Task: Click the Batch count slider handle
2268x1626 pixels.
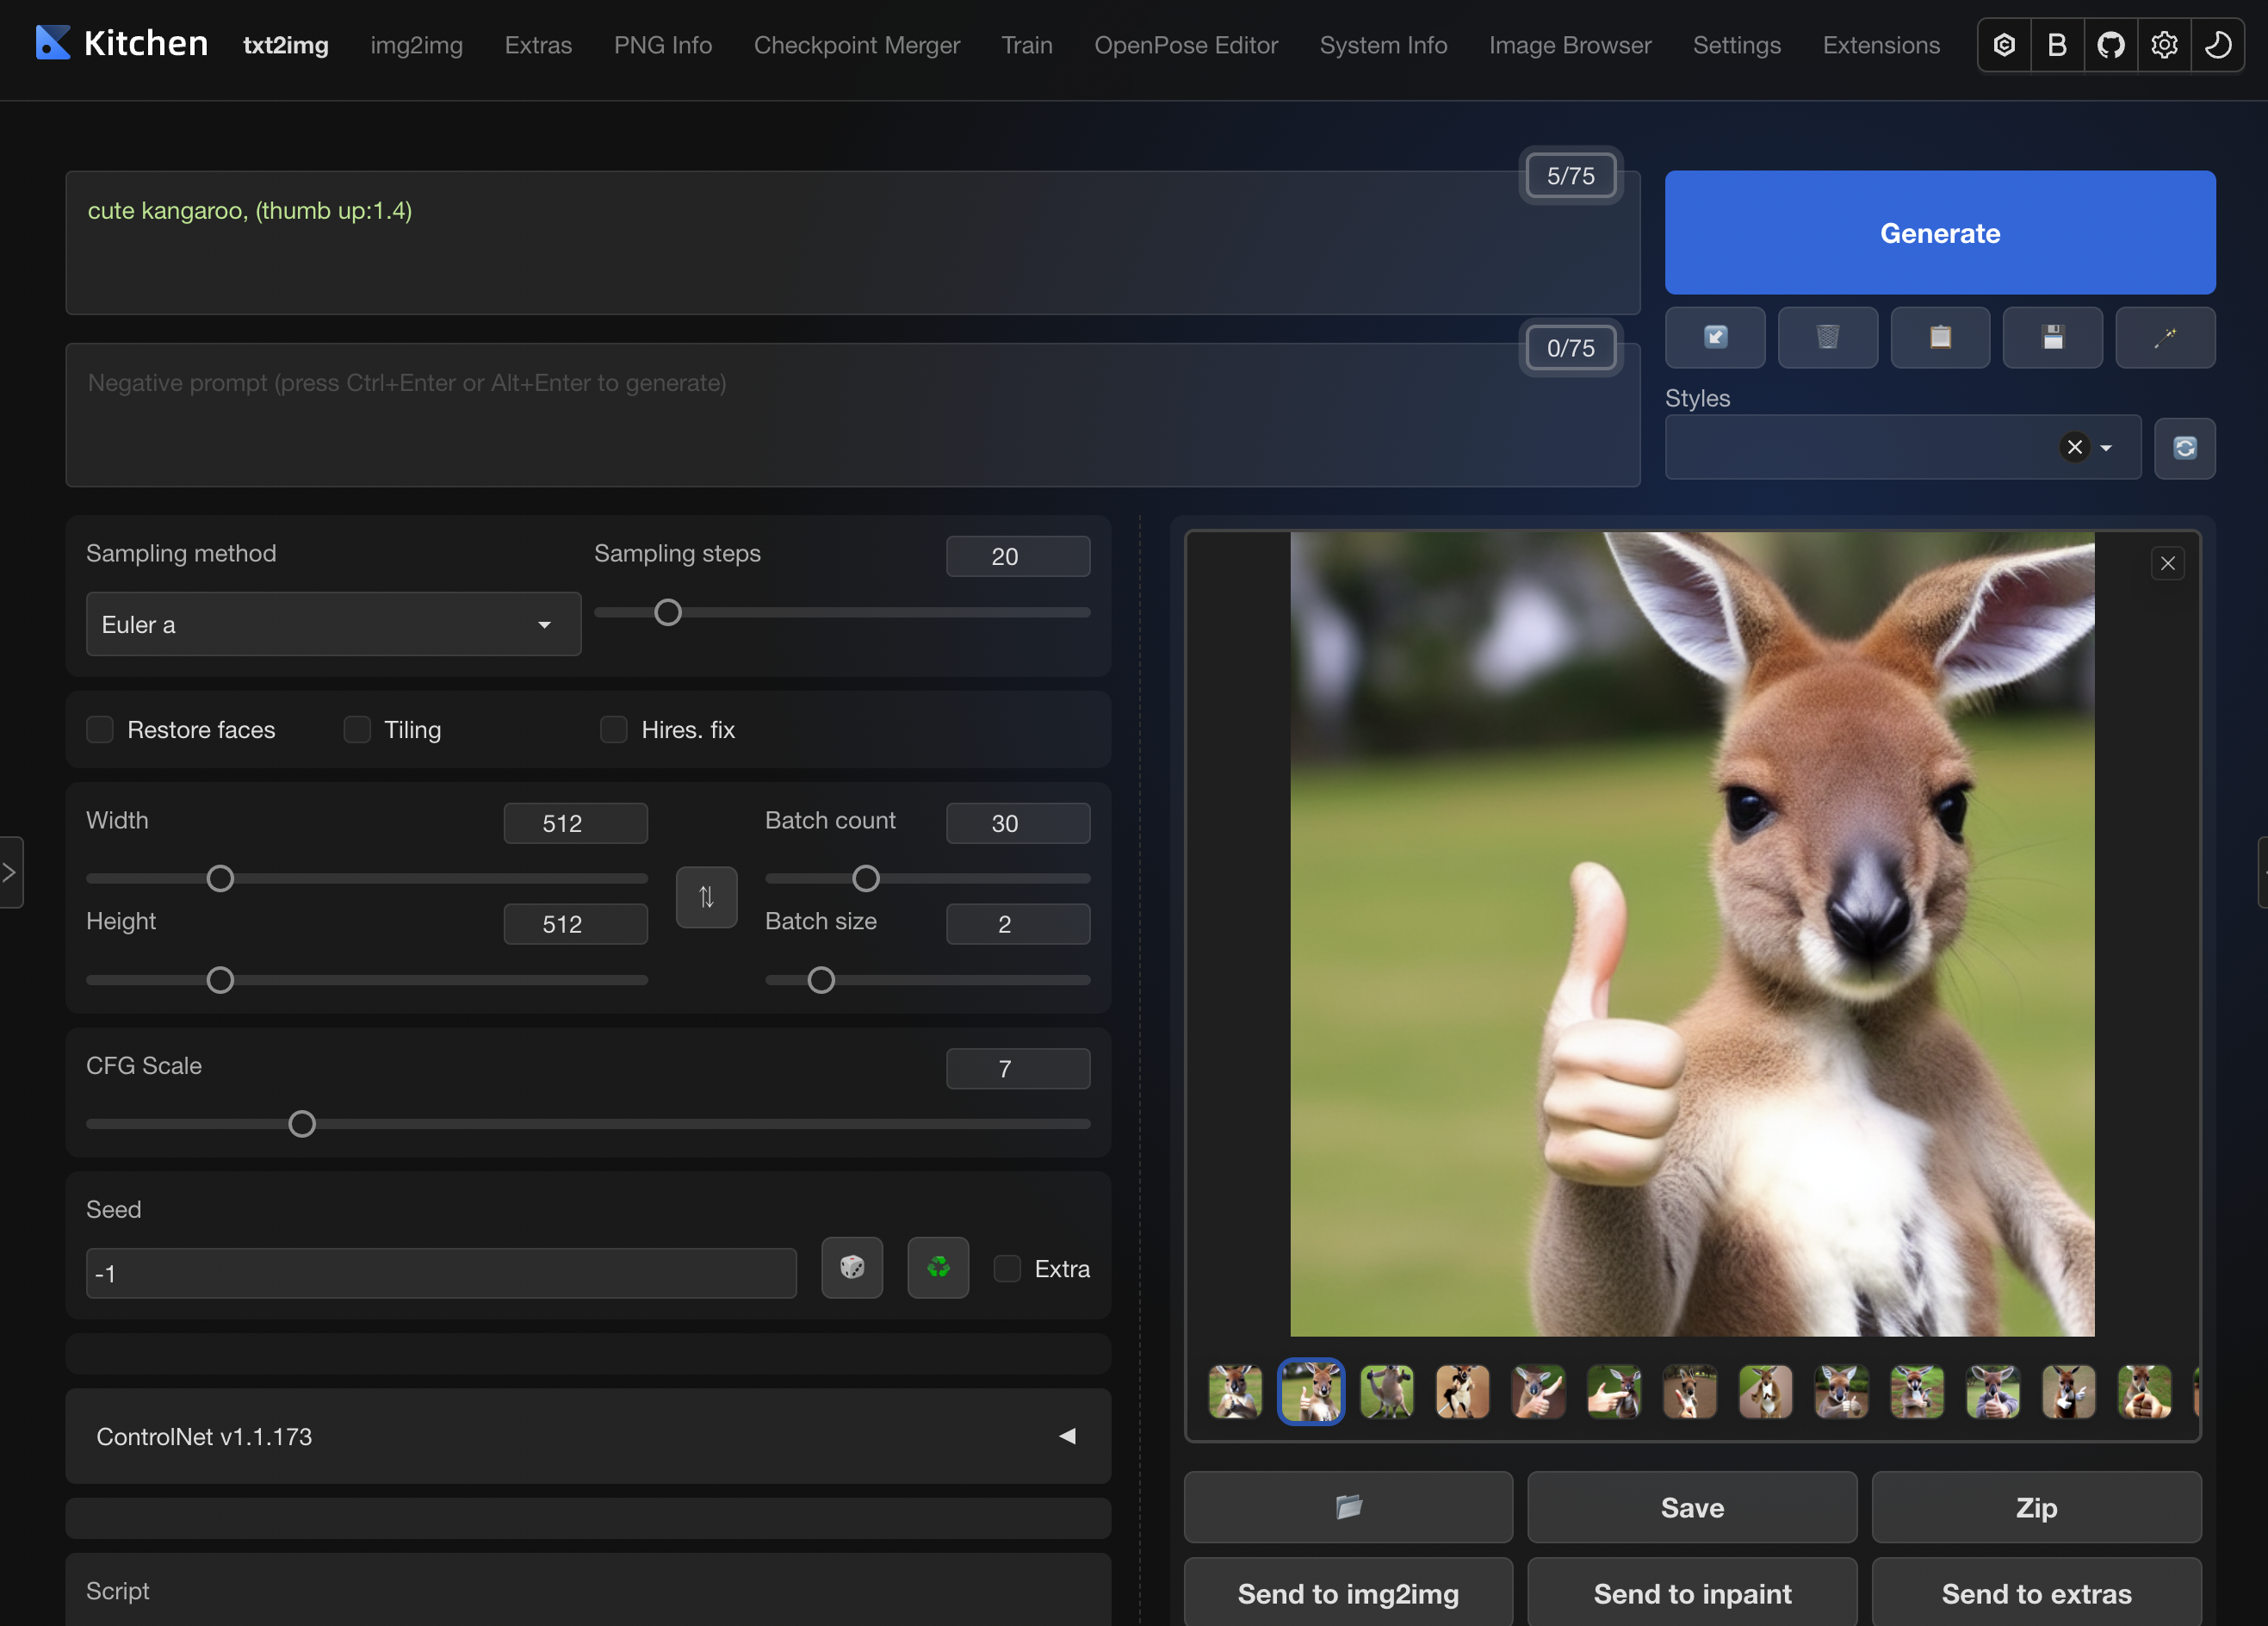Action: [x=866, y=879]
